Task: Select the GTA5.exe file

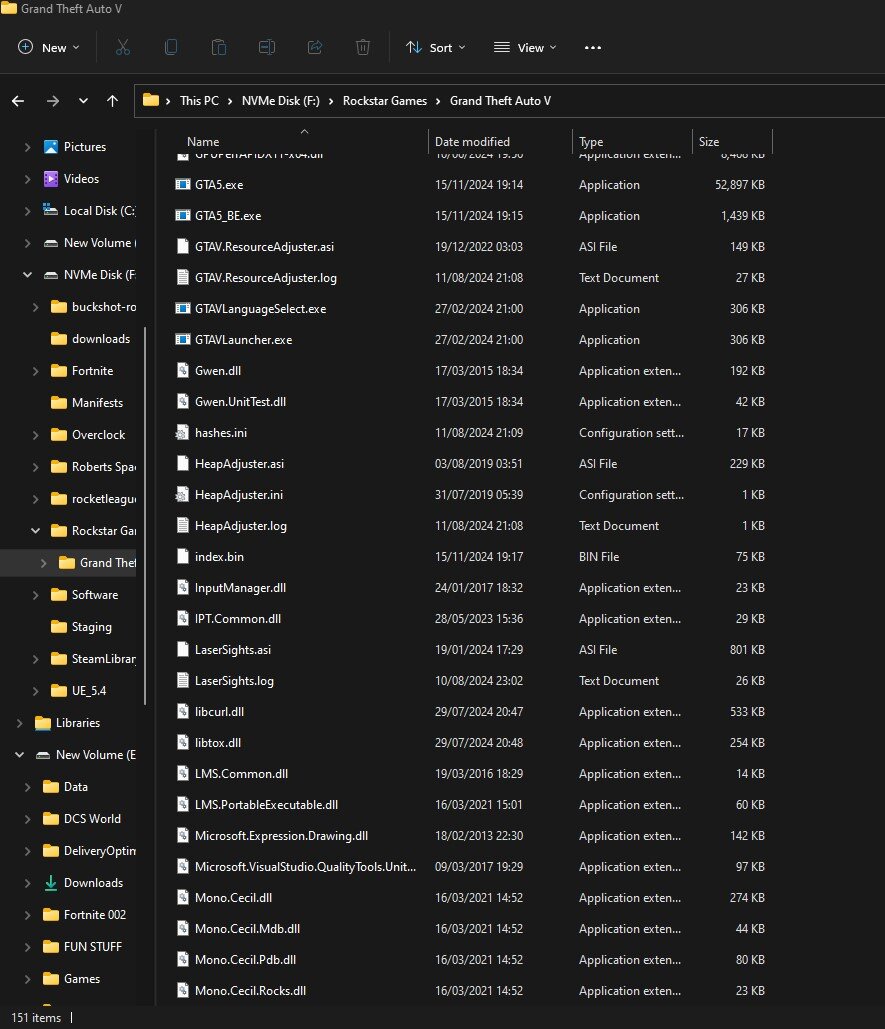Action: coord(220,185)
